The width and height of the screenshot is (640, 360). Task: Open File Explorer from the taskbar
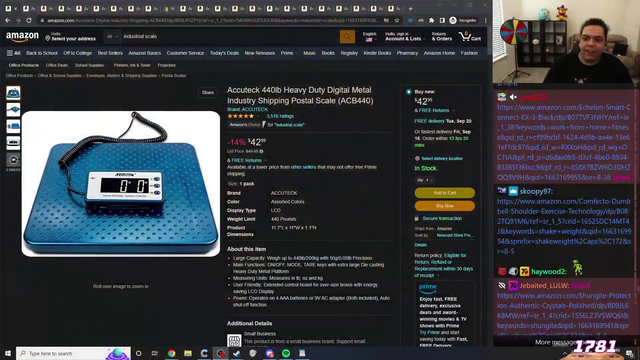(188, 353)
